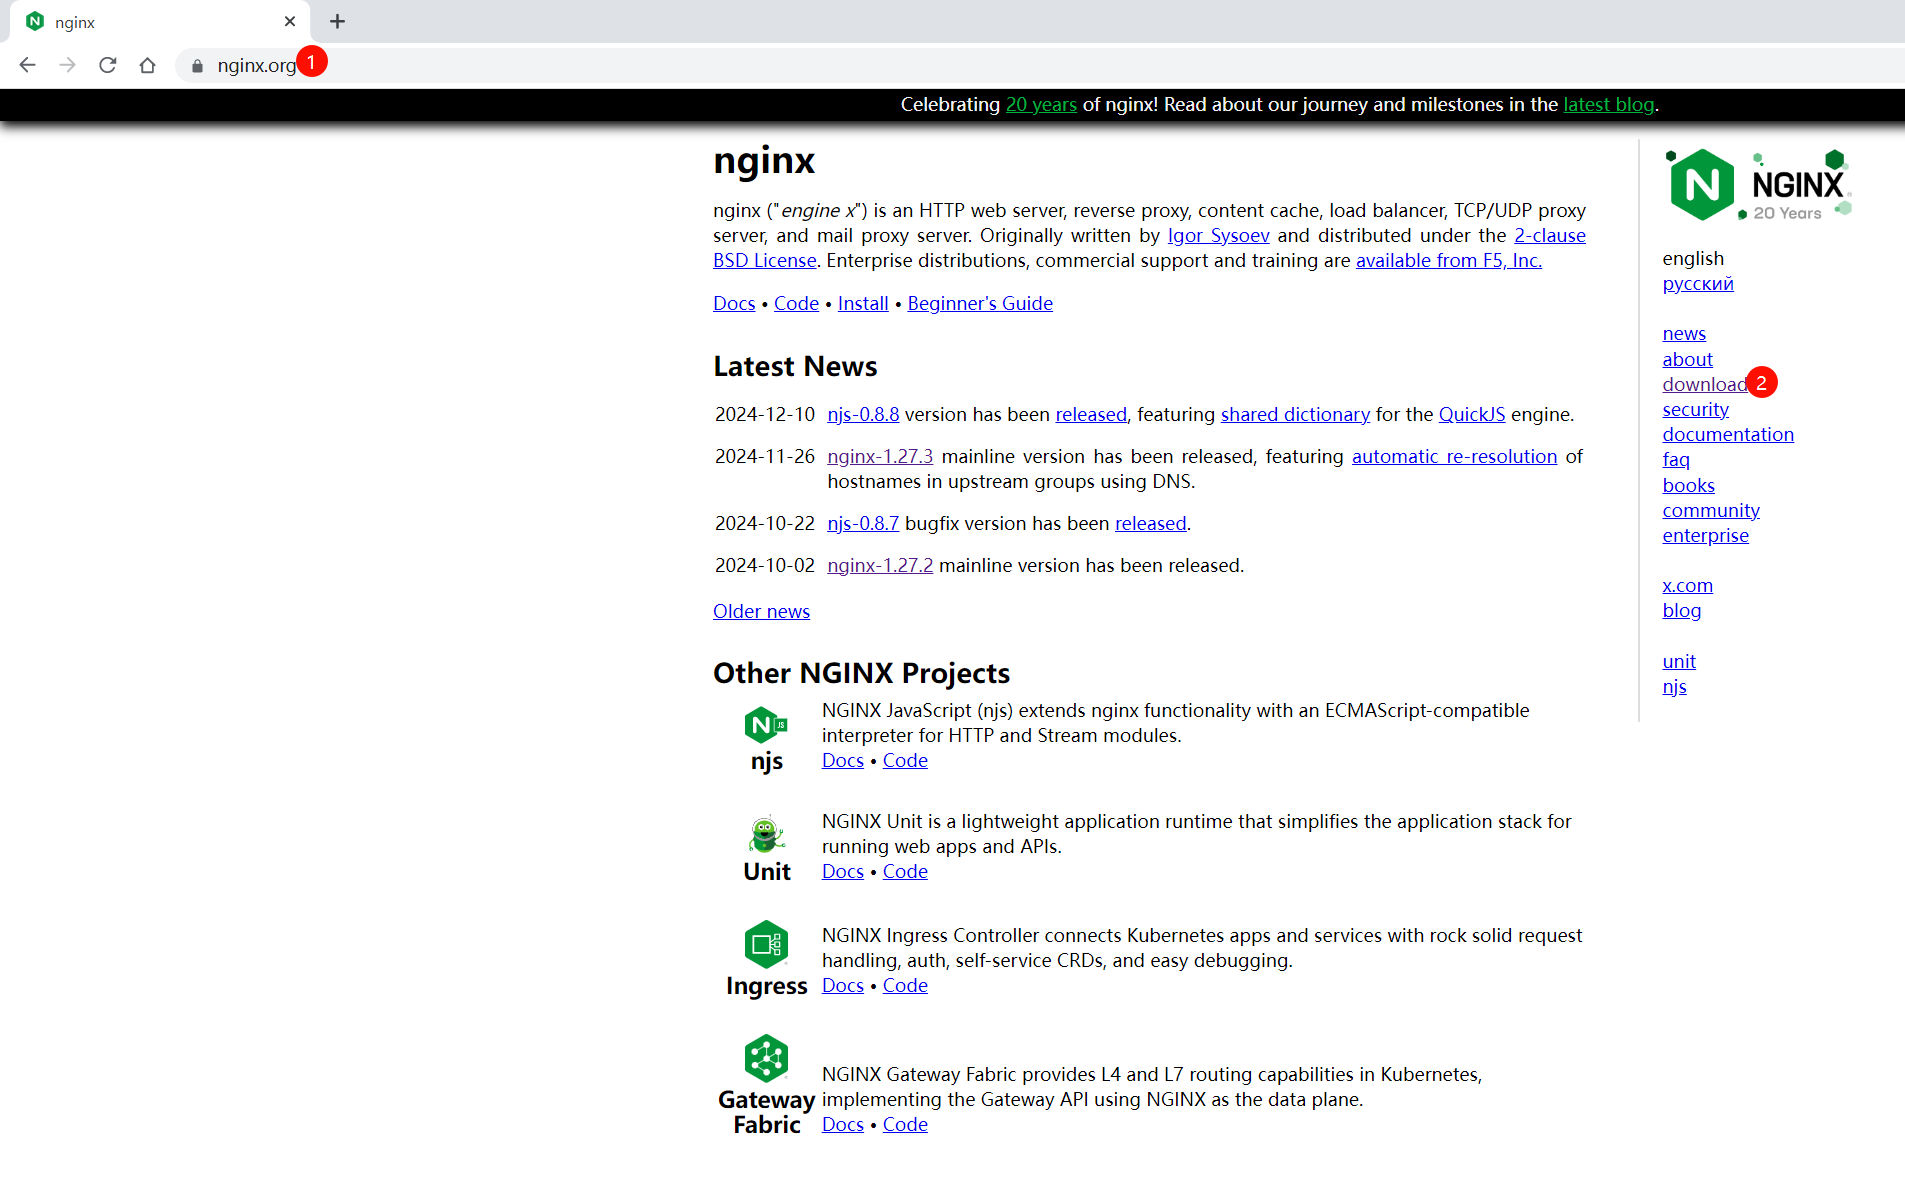Reload the page with the refresh icon
1905x1188 pixels.
pos(107,65)
